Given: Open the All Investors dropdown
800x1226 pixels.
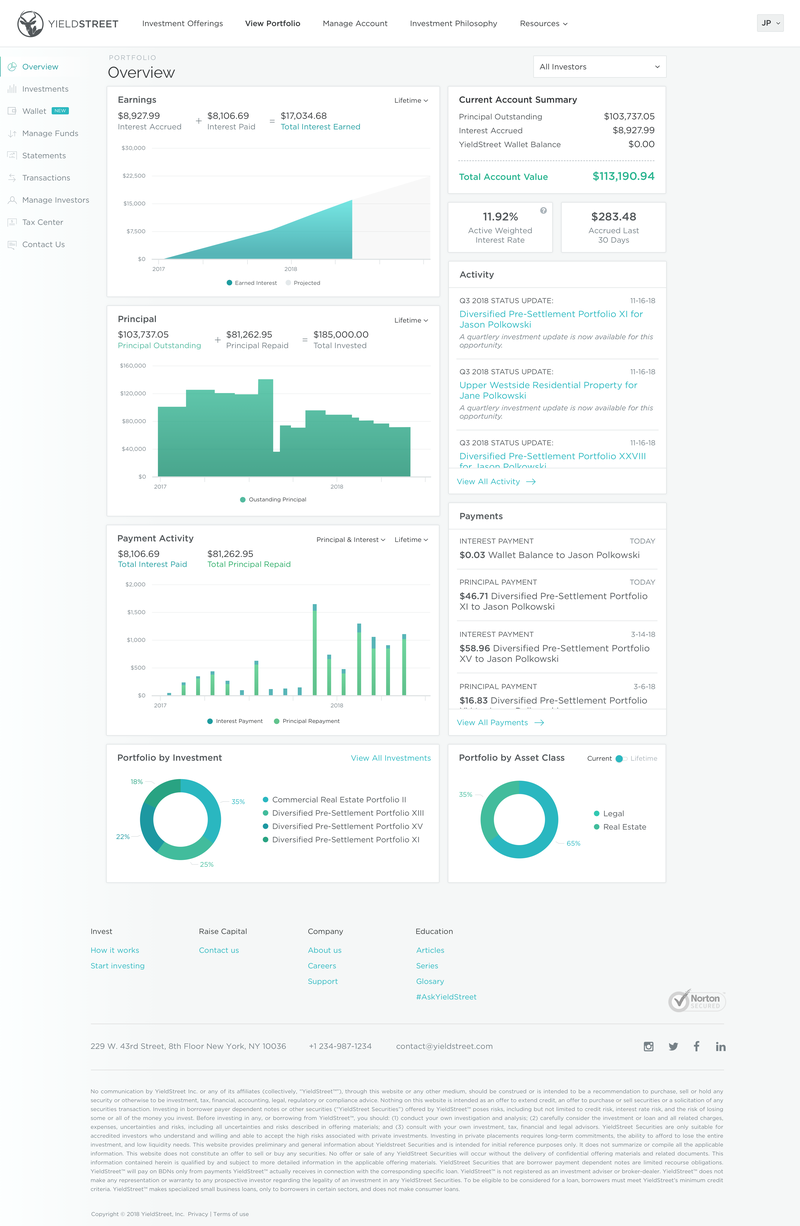Looking at the screenshot, I should (x=600, y=67).
